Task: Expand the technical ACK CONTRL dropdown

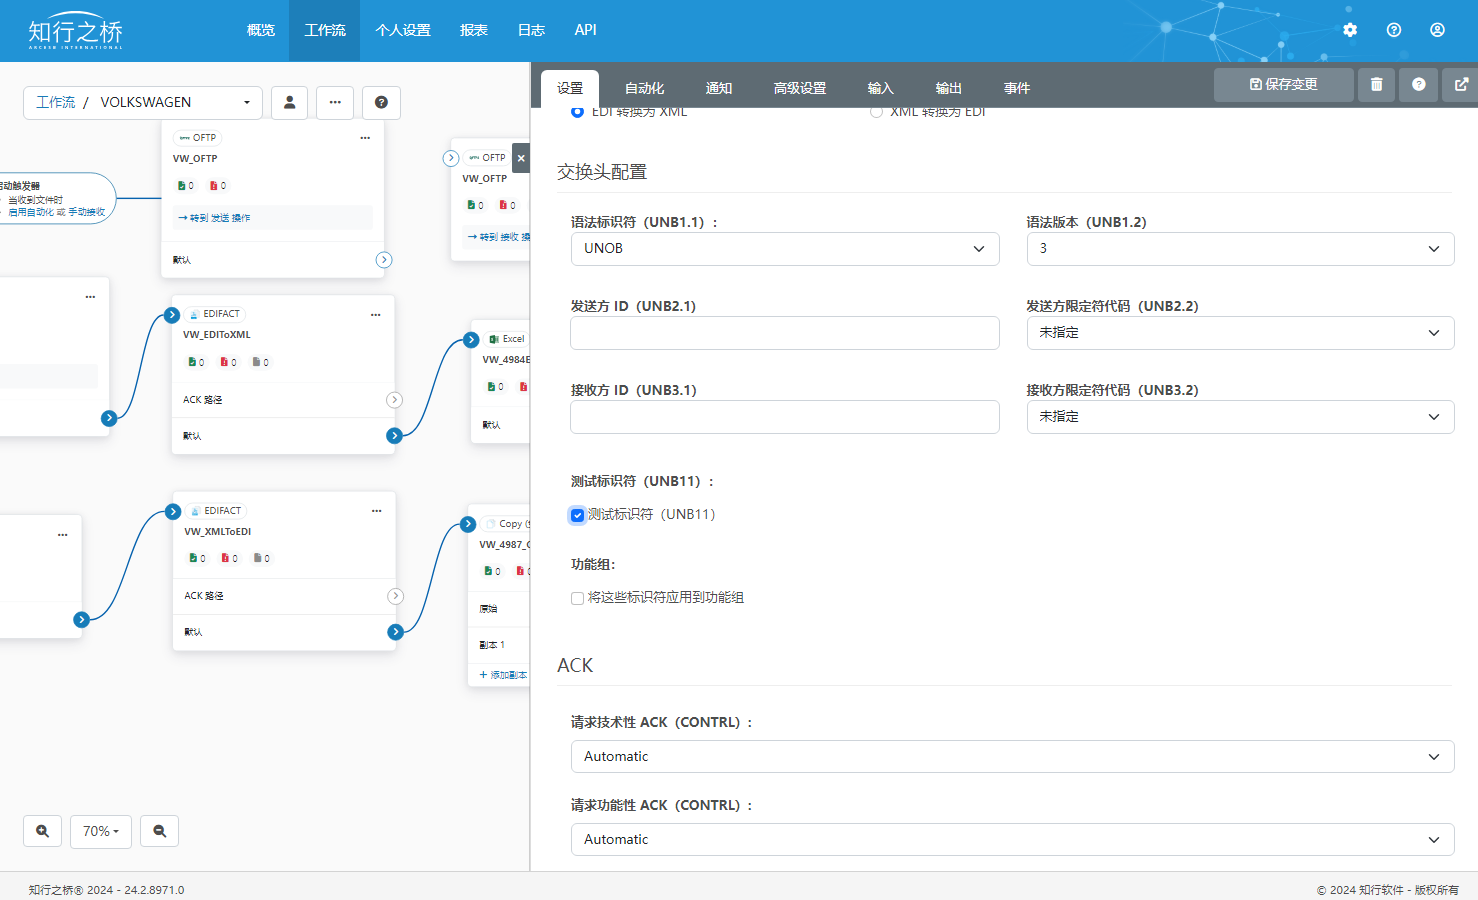Action: click(x=1012, y=757)
